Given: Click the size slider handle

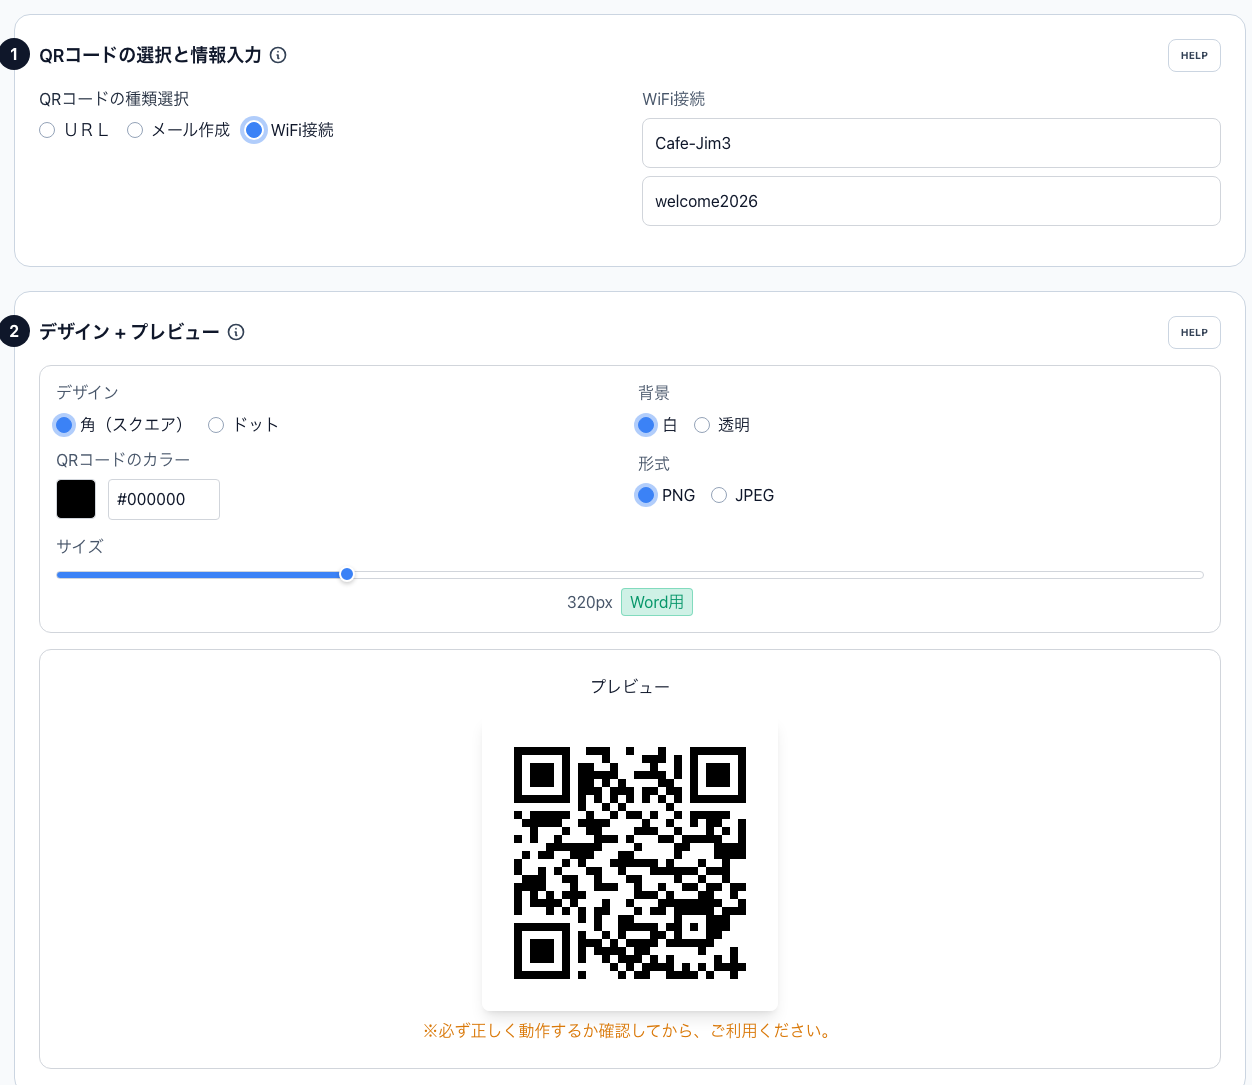Looking at the screenshot, I should tap(347, 574).
